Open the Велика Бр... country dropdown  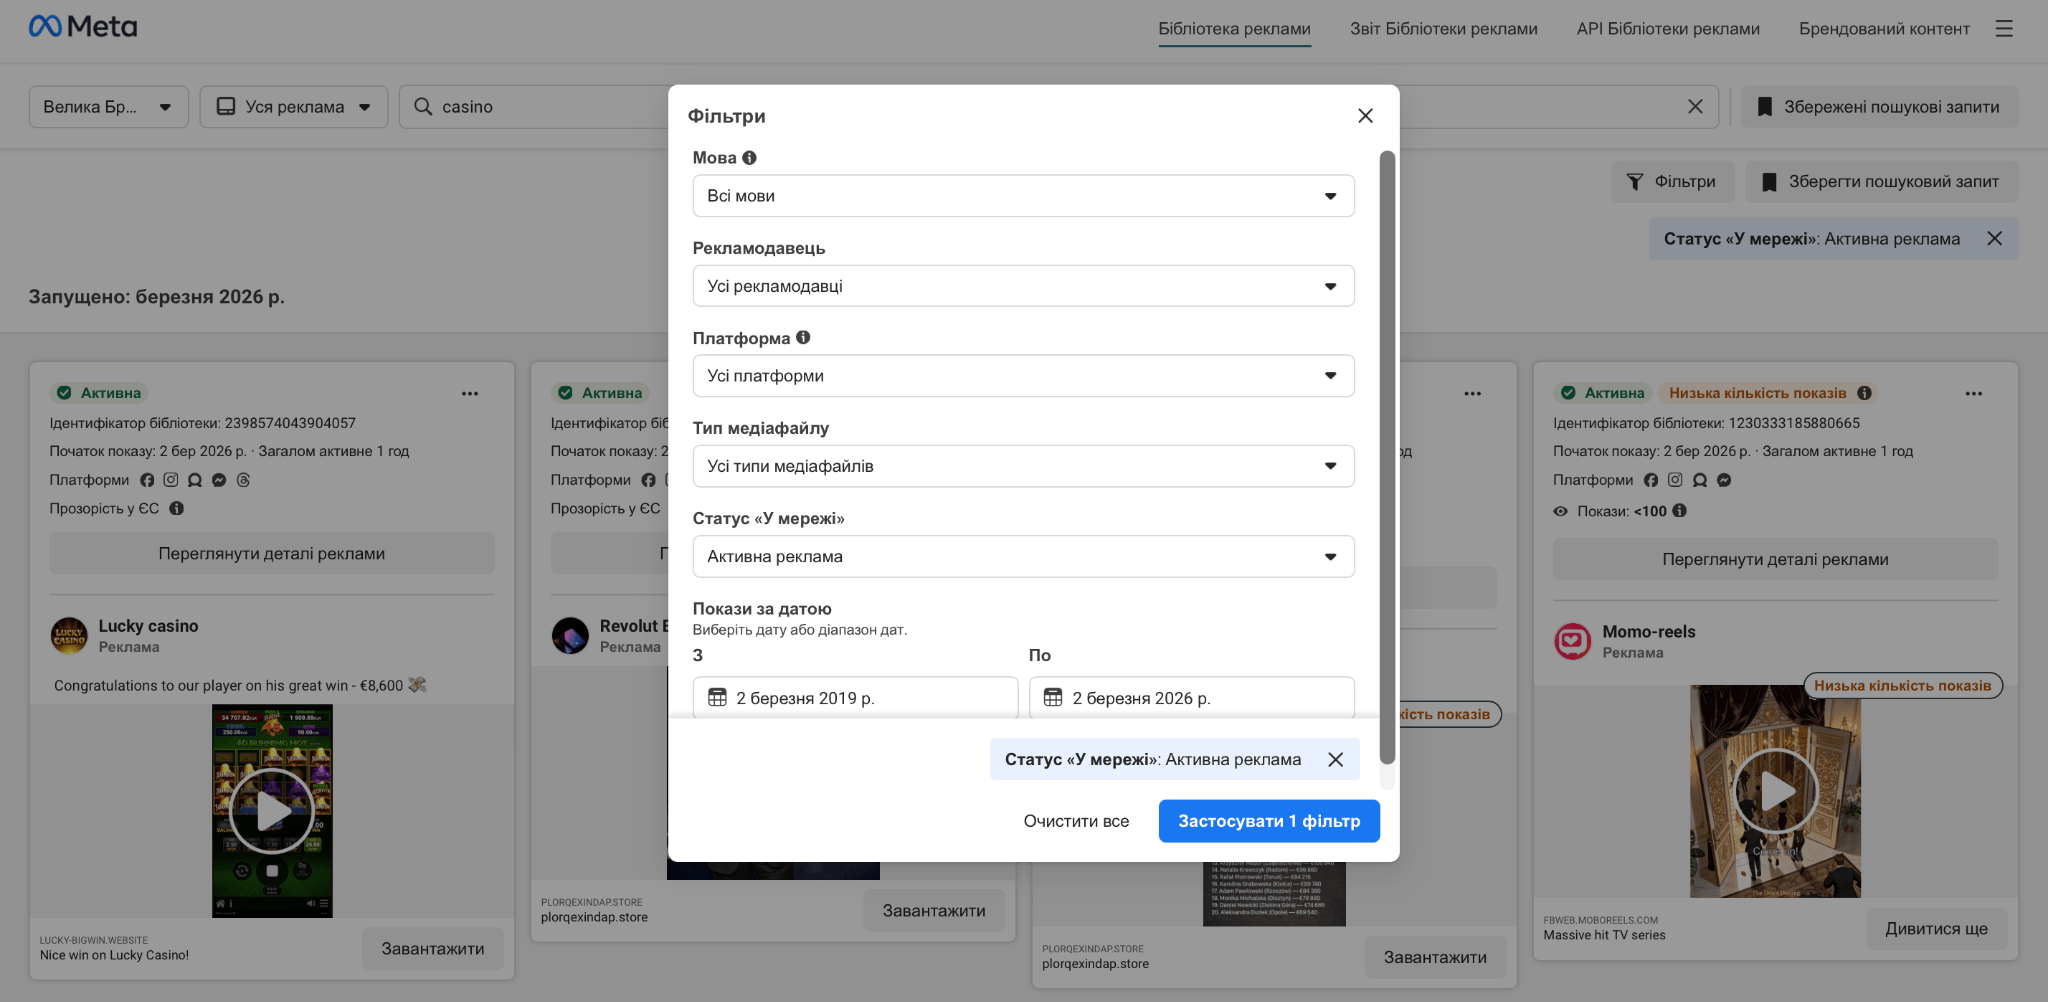[x=108, y=107]
